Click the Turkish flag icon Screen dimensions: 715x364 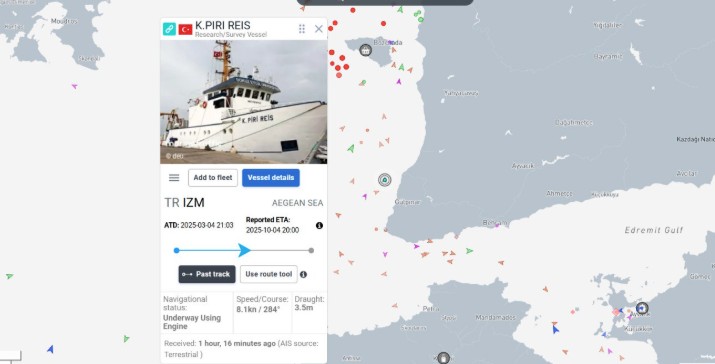[185, 29]
